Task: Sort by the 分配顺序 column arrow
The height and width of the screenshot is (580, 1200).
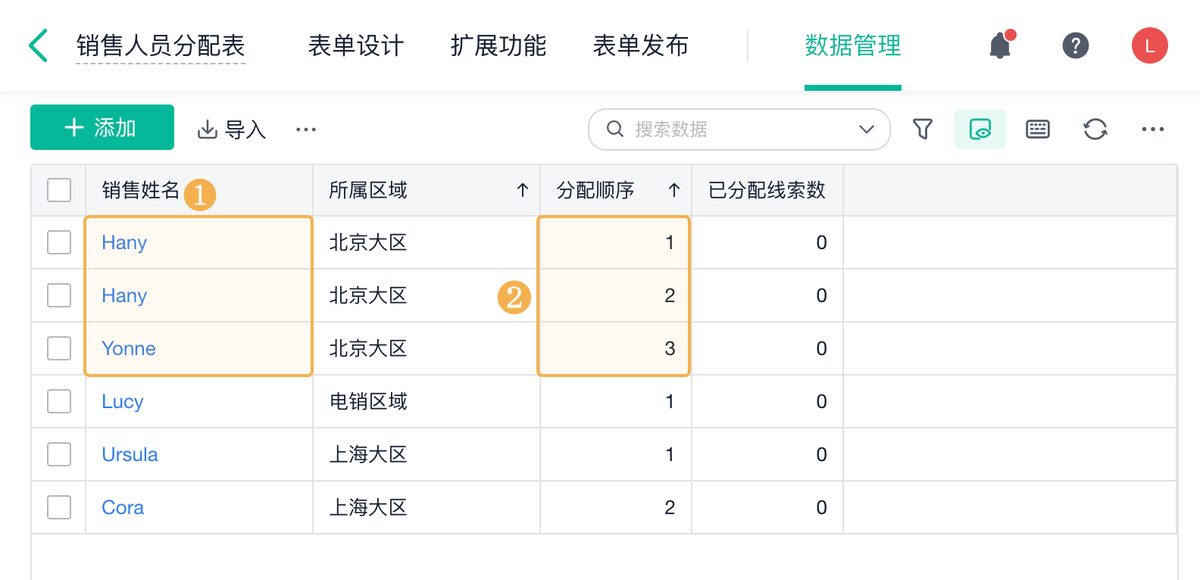Action: (x=674, y=190)
